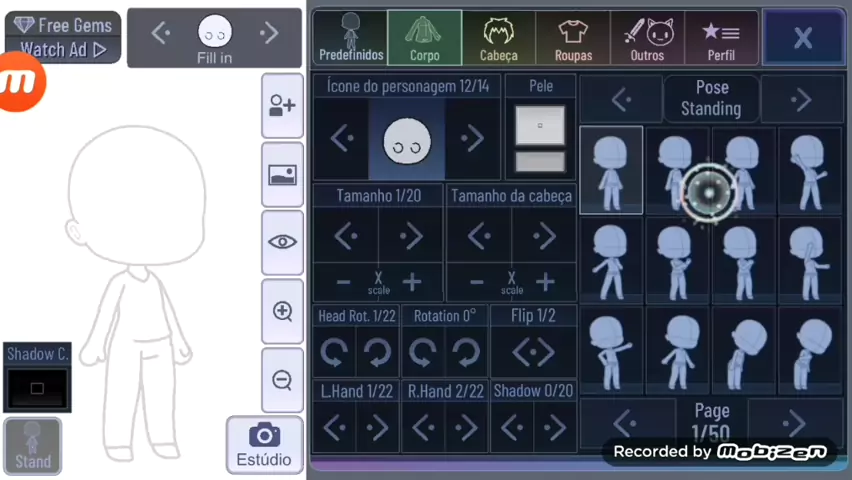
Task: Open the background image icon
Action: [x=282, y=174]
